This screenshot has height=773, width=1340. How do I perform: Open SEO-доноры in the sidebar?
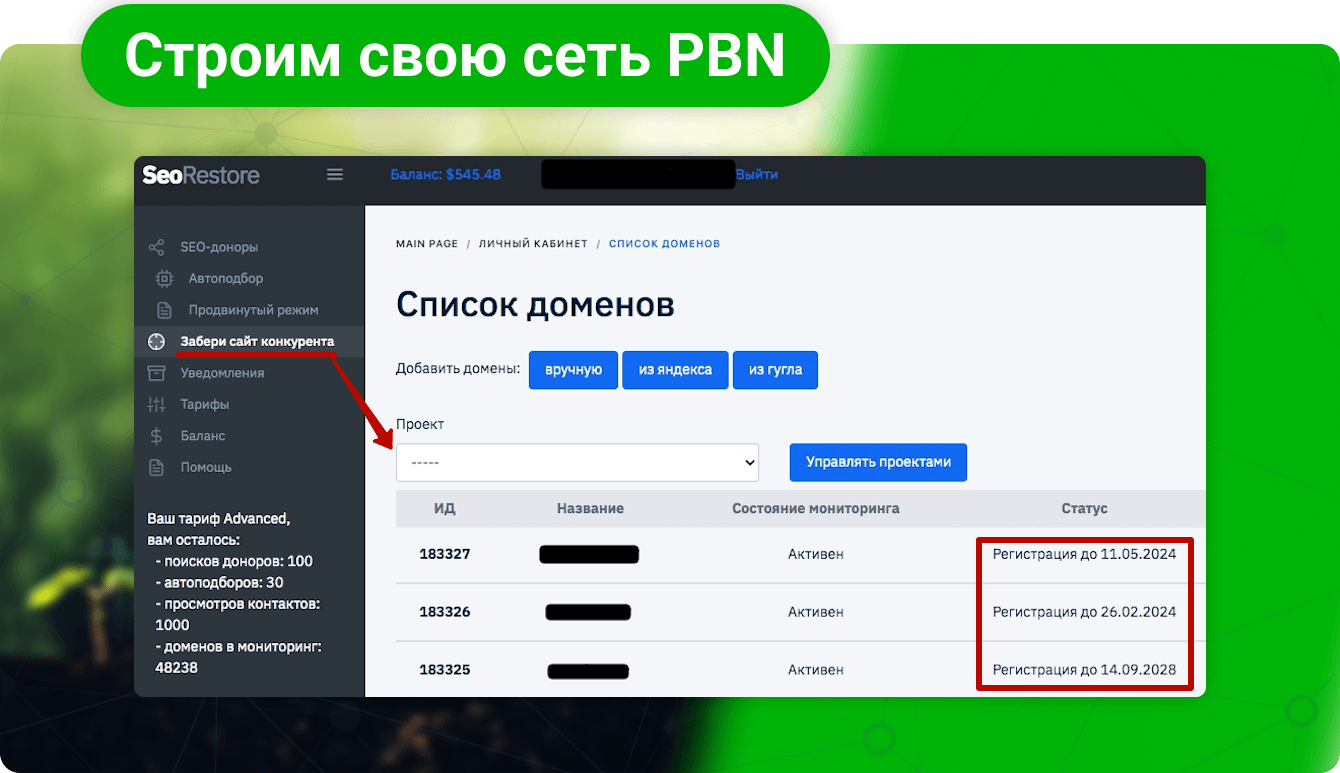pyautogui.click(x=219, y=247)
